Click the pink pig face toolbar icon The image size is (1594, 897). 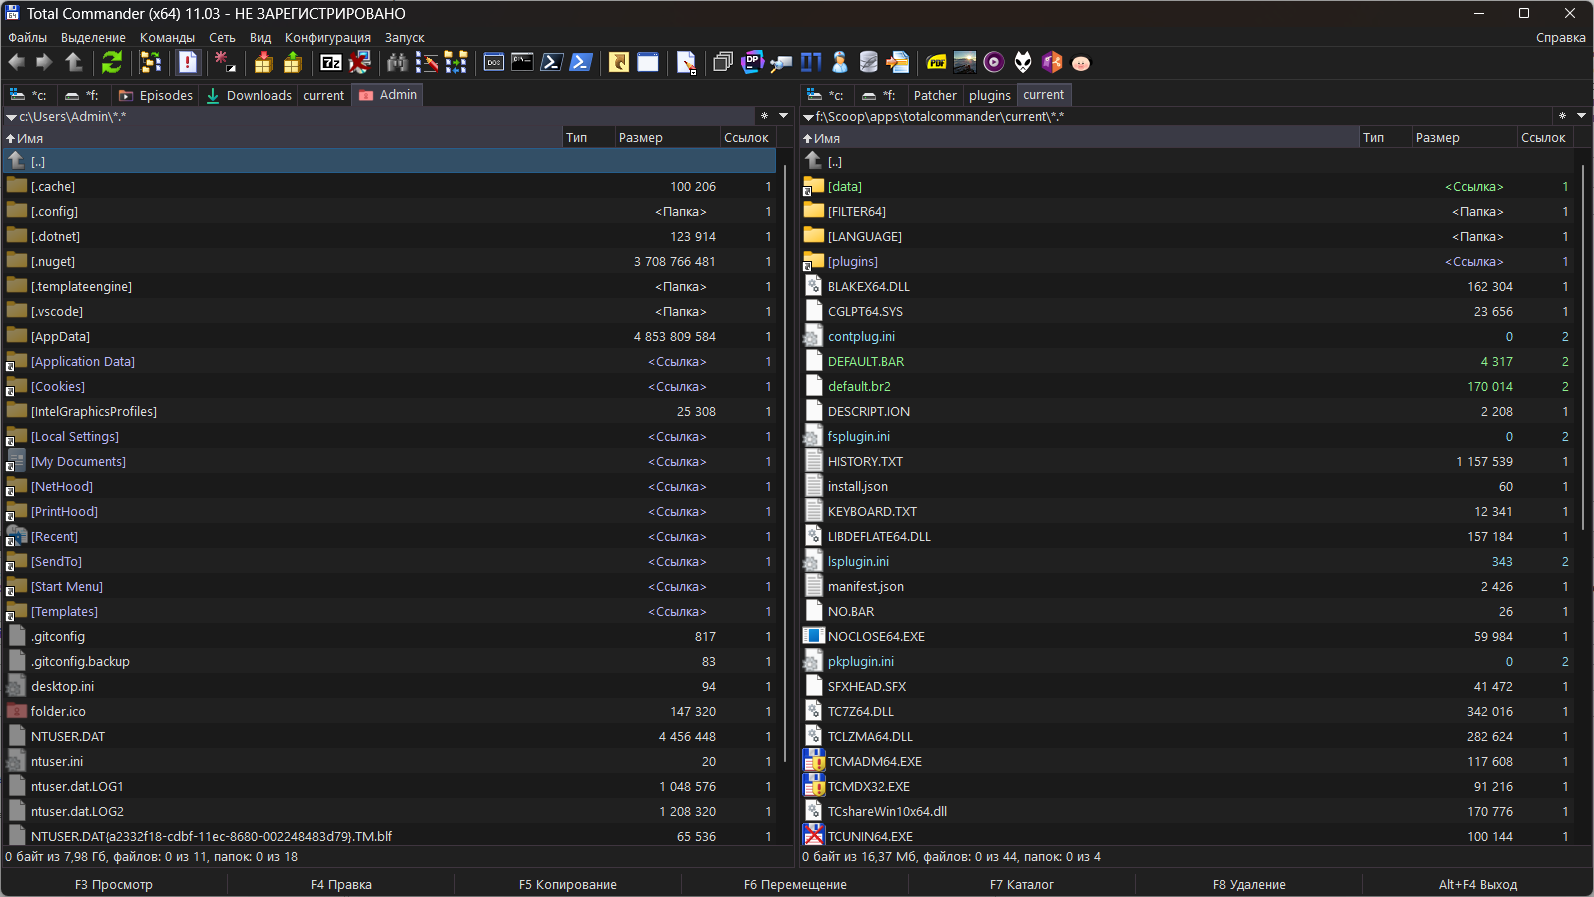1081,63
